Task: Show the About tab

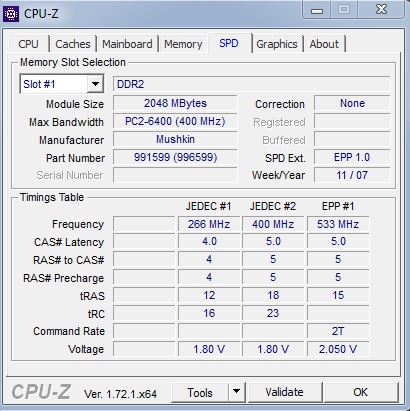Action: pyautogui.click(x=324, y=44)
